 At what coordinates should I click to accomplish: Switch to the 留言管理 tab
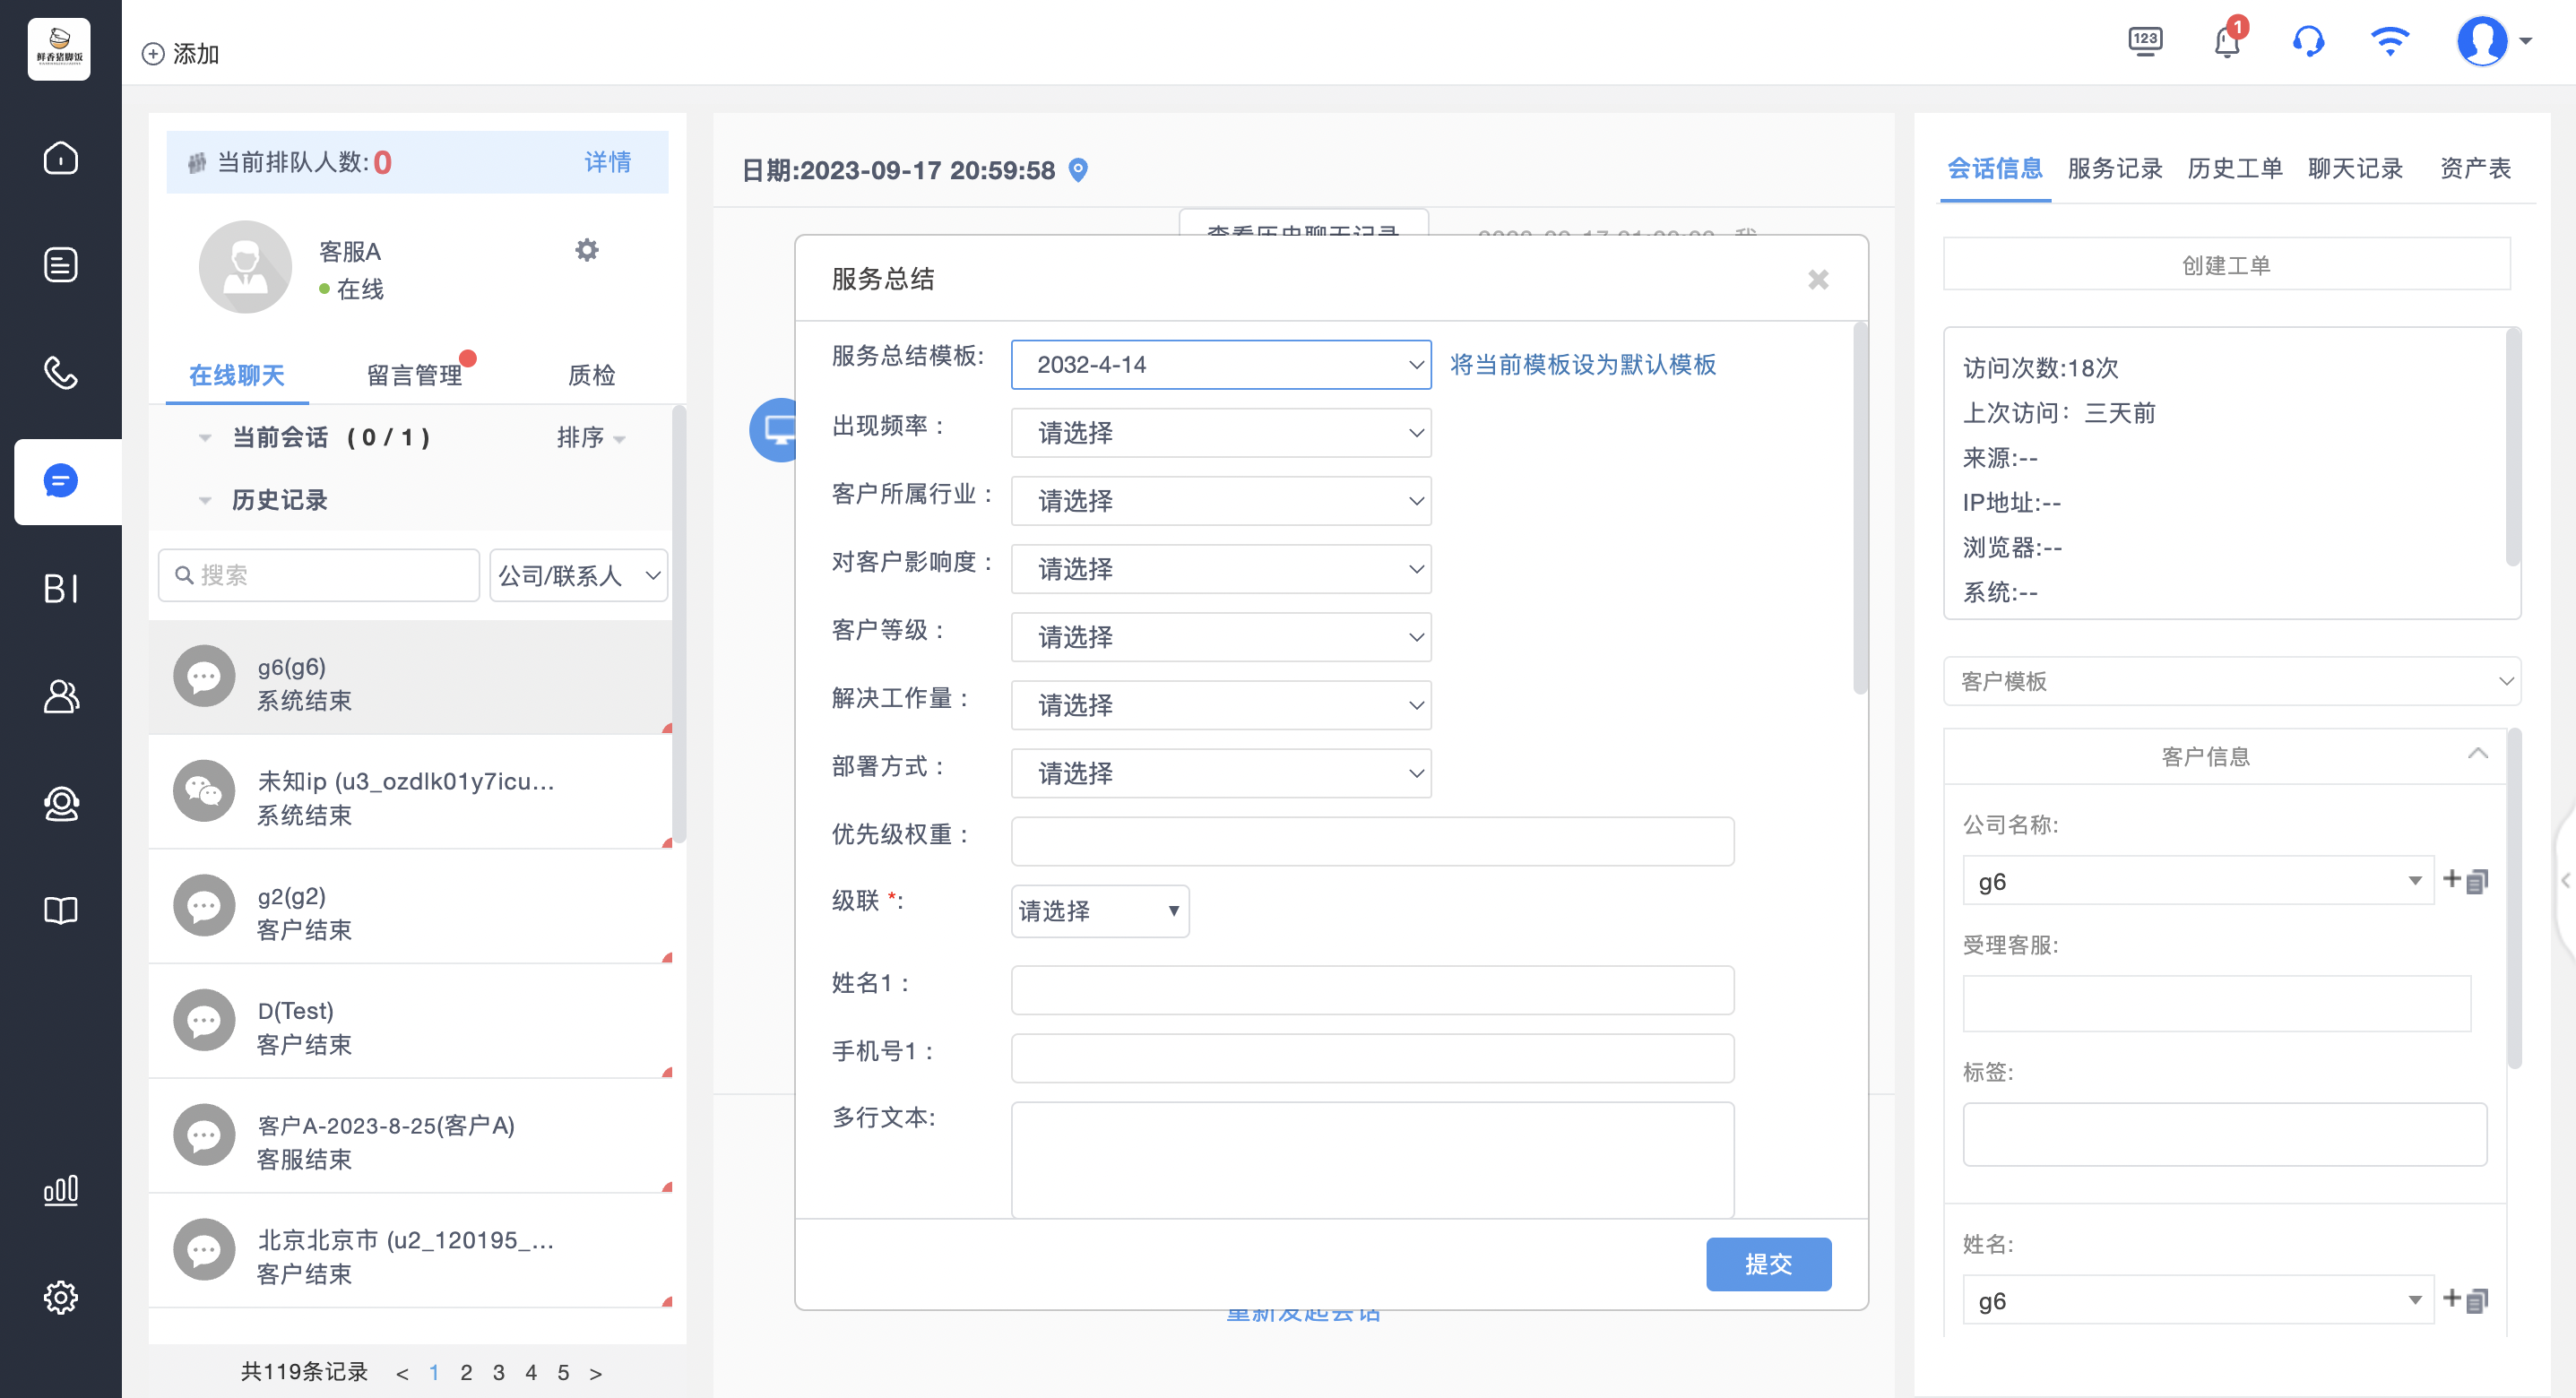coord(414,375)
